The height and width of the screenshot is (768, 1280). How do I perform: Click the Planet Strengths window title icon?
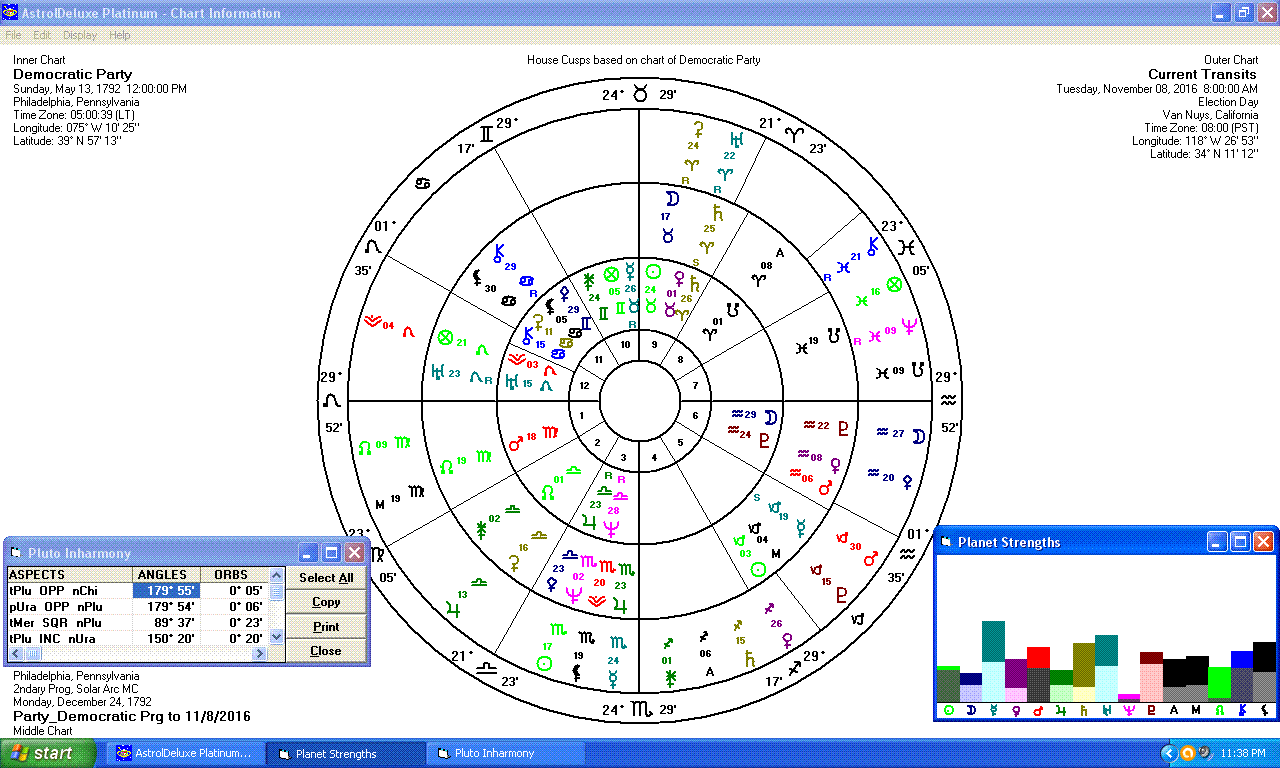(x=946, y=542)
